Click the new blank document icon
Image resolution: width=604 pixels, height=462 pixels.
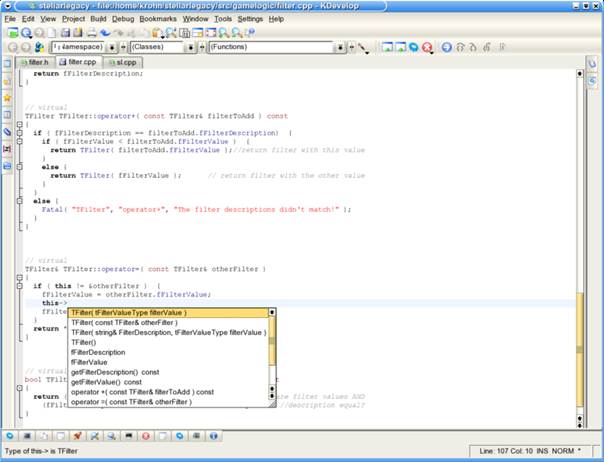point(52,33)
